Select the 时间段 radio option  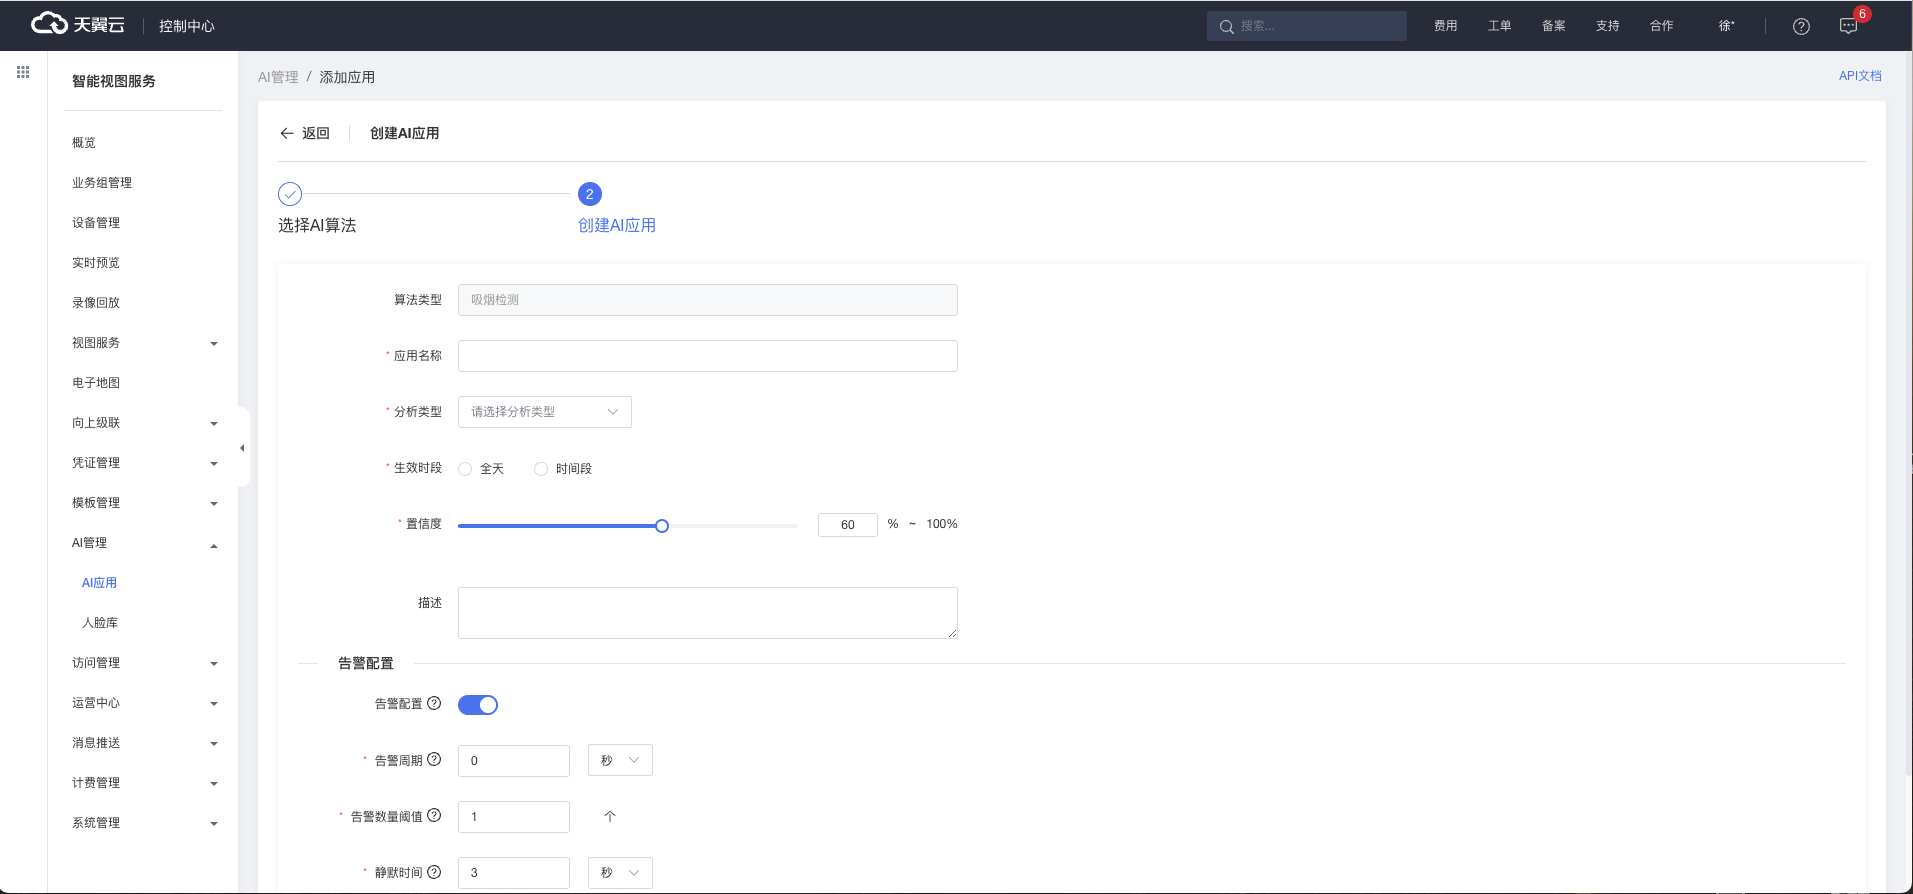coord(541,469)
